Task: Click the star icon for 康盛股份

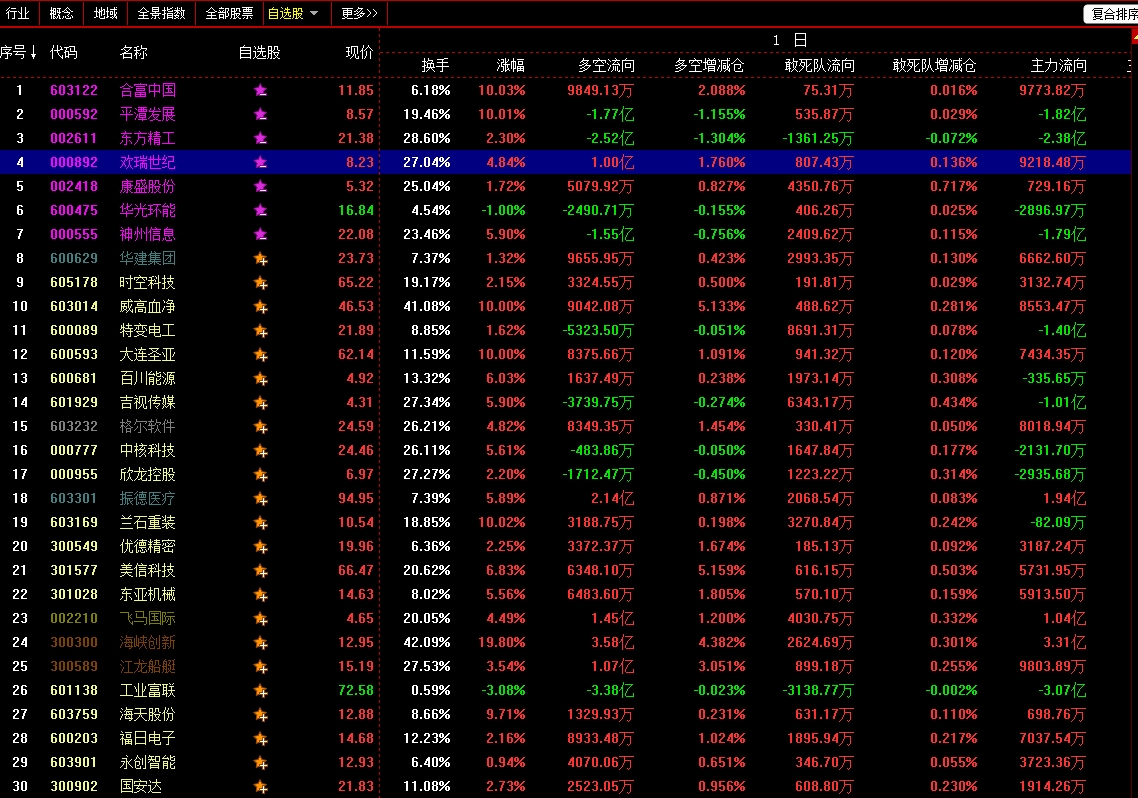Action: pos(260,186)
